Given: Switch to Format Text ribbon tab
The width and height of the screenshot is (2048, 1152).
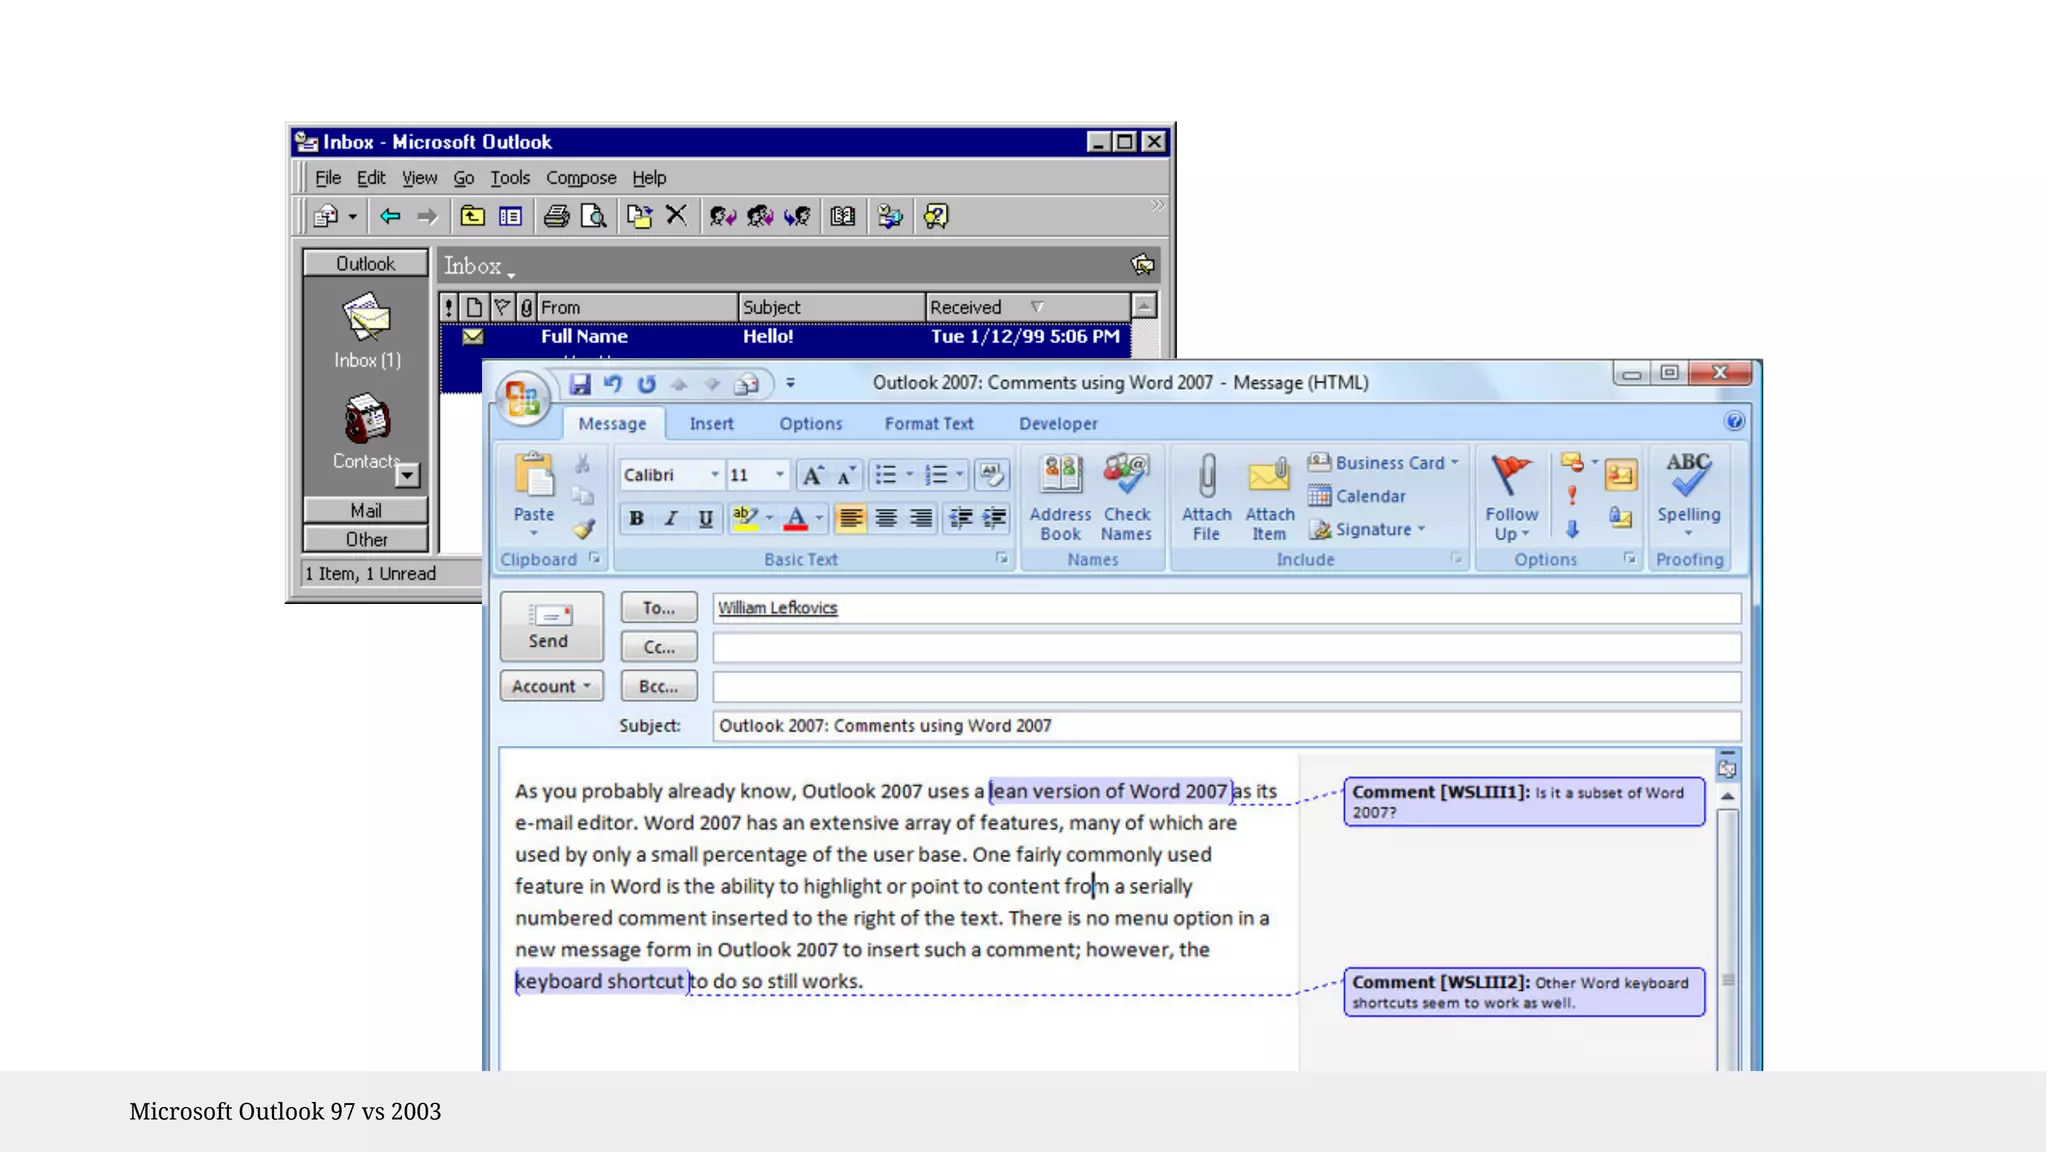Looking at the screenshot, I should 929,424.
